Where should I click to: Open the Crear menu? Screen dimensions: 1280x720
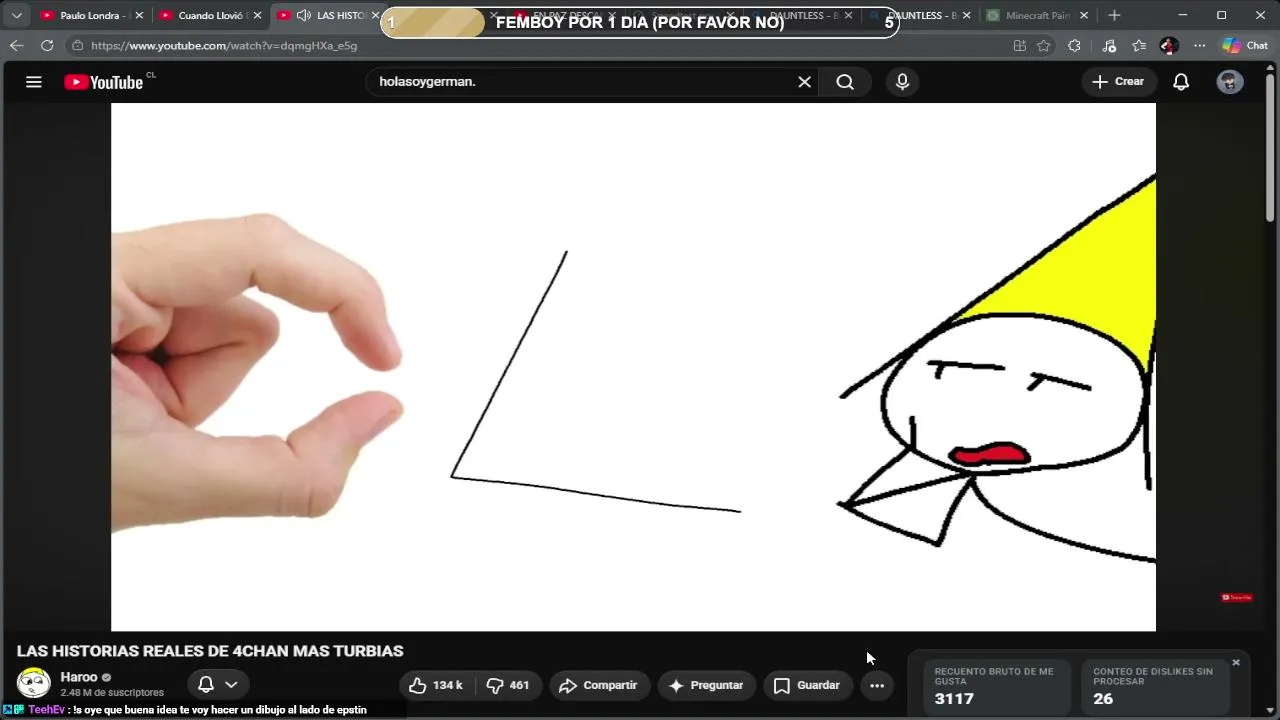1118,82
